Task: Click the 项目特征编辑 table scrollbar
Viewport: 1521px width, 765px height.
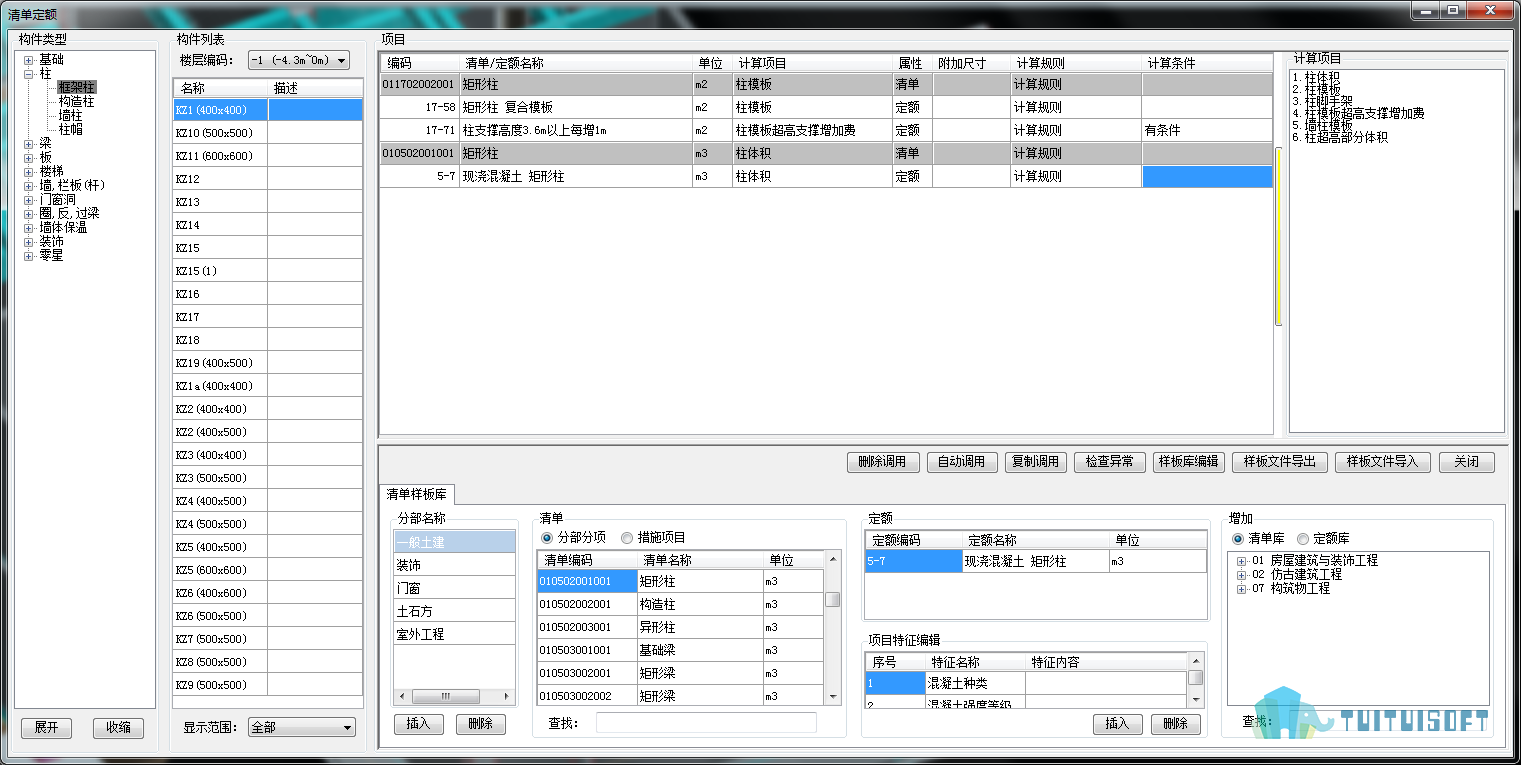Action: [x=1195, y=682]
